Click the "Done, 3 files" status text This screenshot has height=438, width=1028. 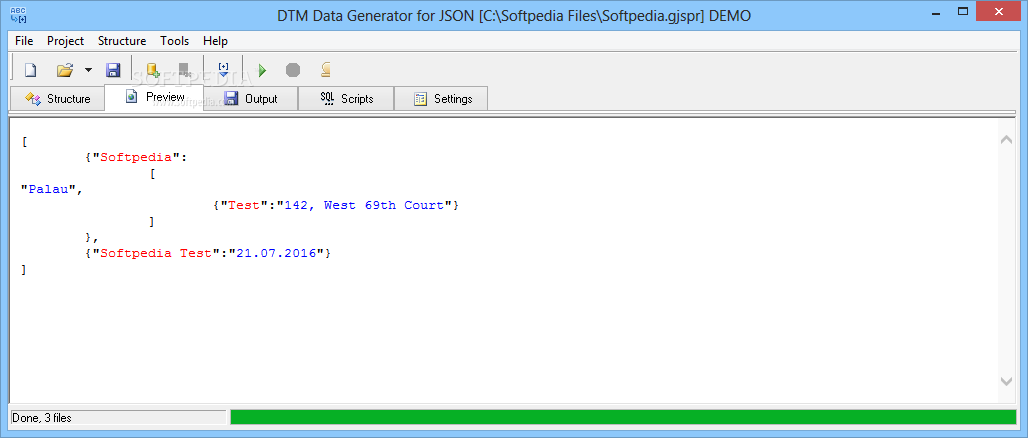(42, 418)
